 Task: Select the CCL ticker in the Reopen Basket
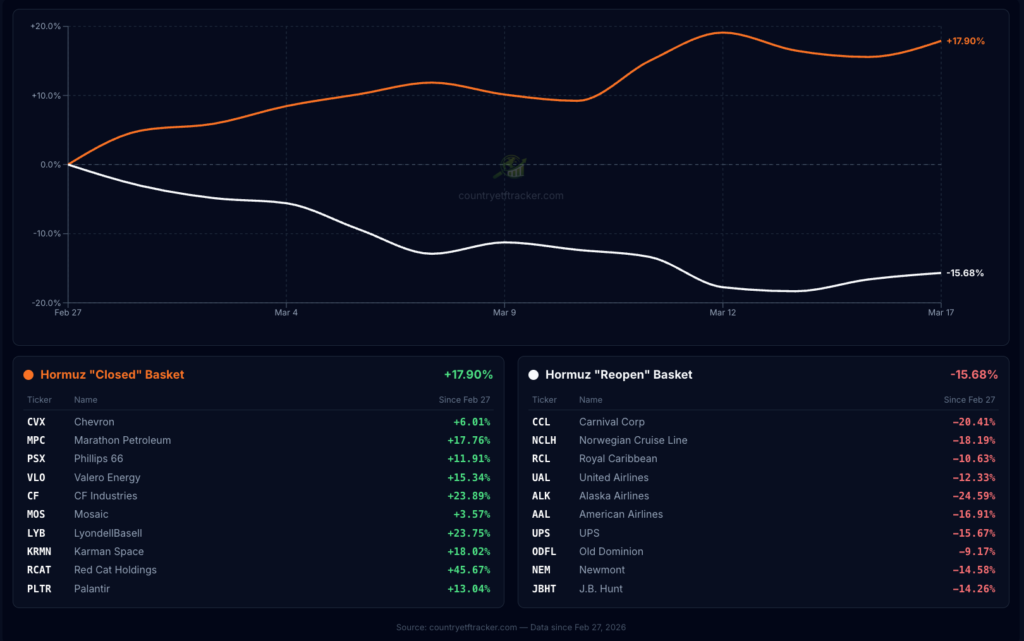pos(540,422)
